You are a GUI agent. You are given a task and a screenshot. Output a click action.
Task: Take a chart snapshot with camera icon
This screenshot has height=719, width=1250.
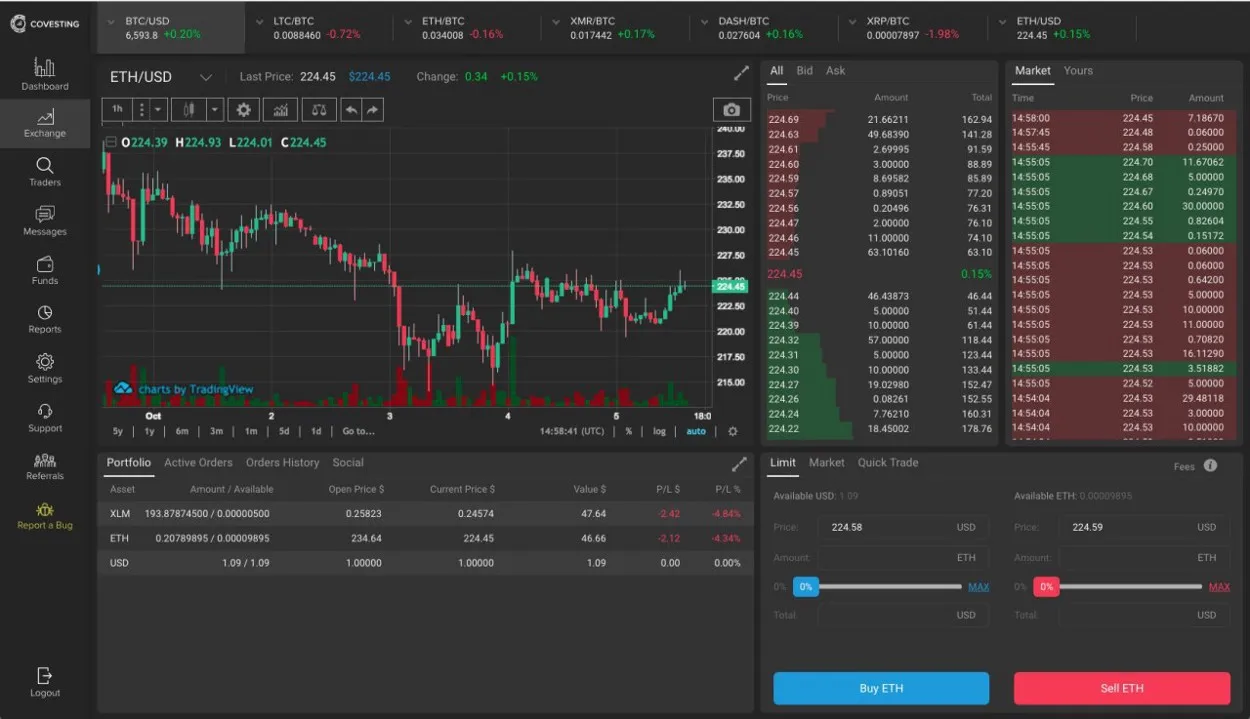[x=732, y=110]
